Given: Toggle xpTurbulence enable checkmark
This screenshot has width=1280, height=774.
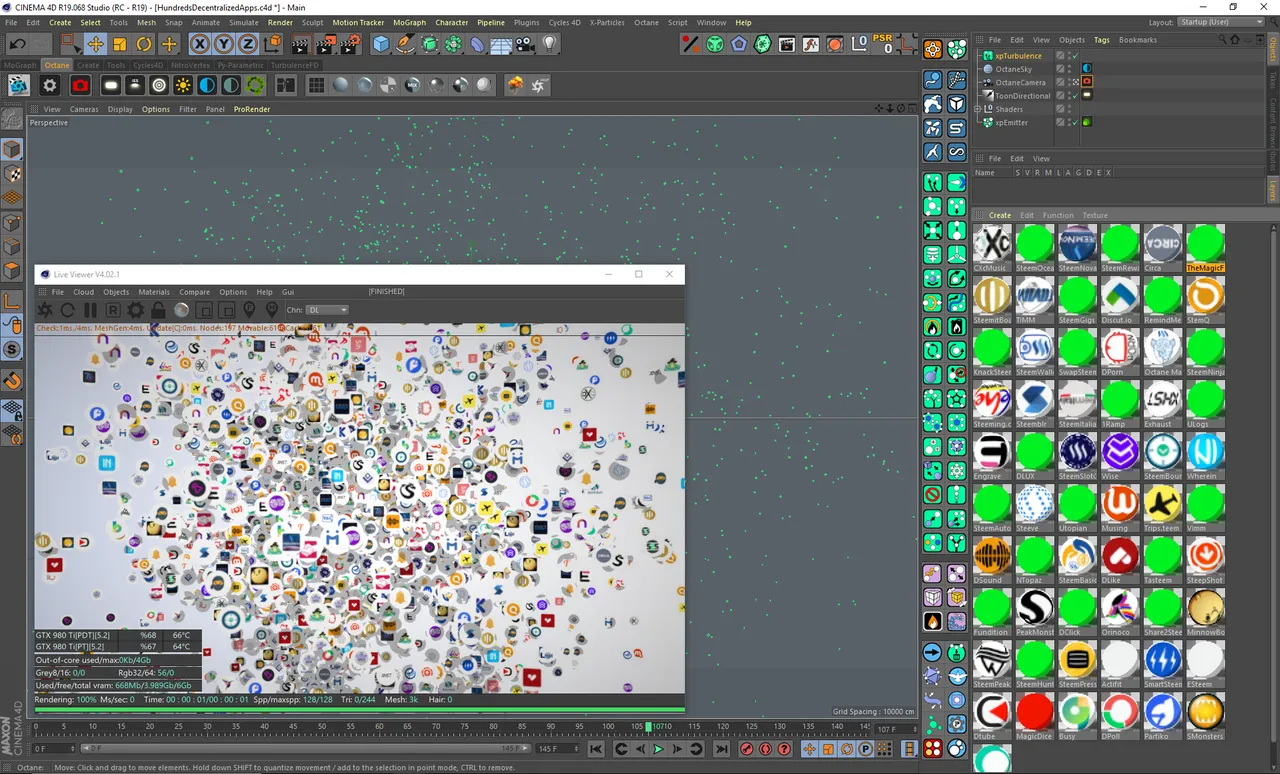Looking at the screenshot, I should click(1074, 56).
